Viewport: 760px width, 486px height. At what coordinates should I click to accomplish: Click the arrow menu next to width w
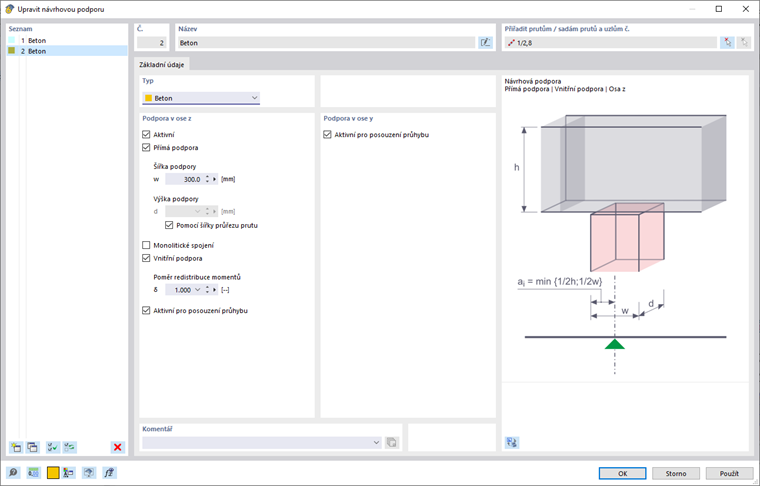pos(214,179)
